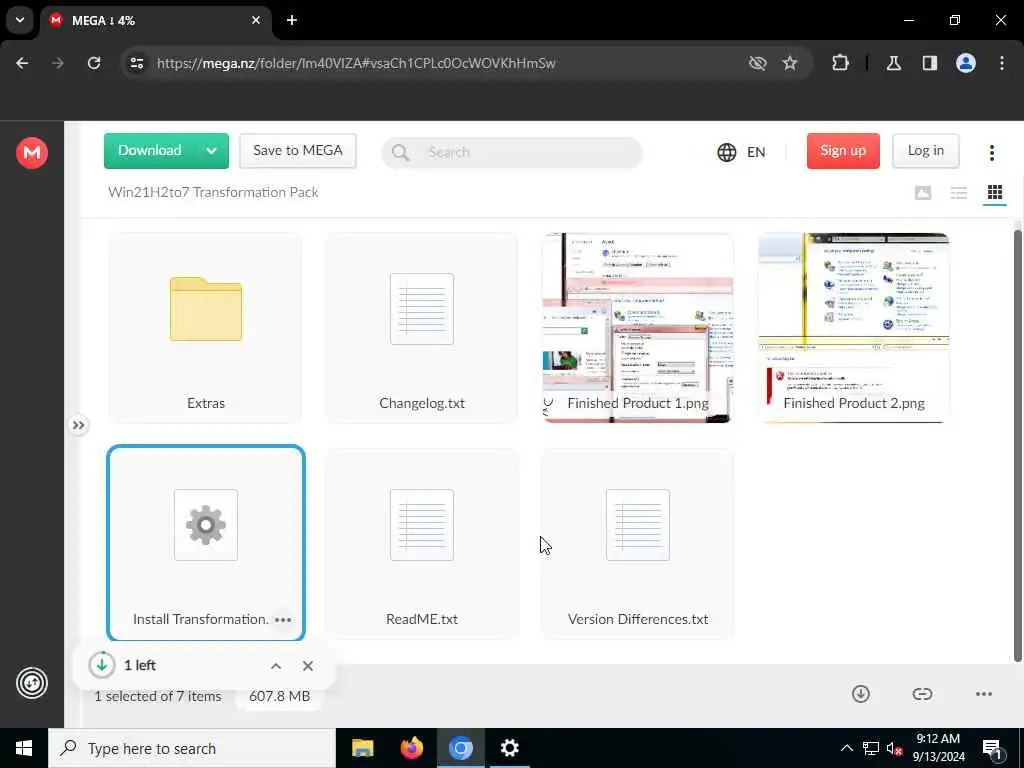
Task: Show hidden system tray icons
Action: click(846, 748)
